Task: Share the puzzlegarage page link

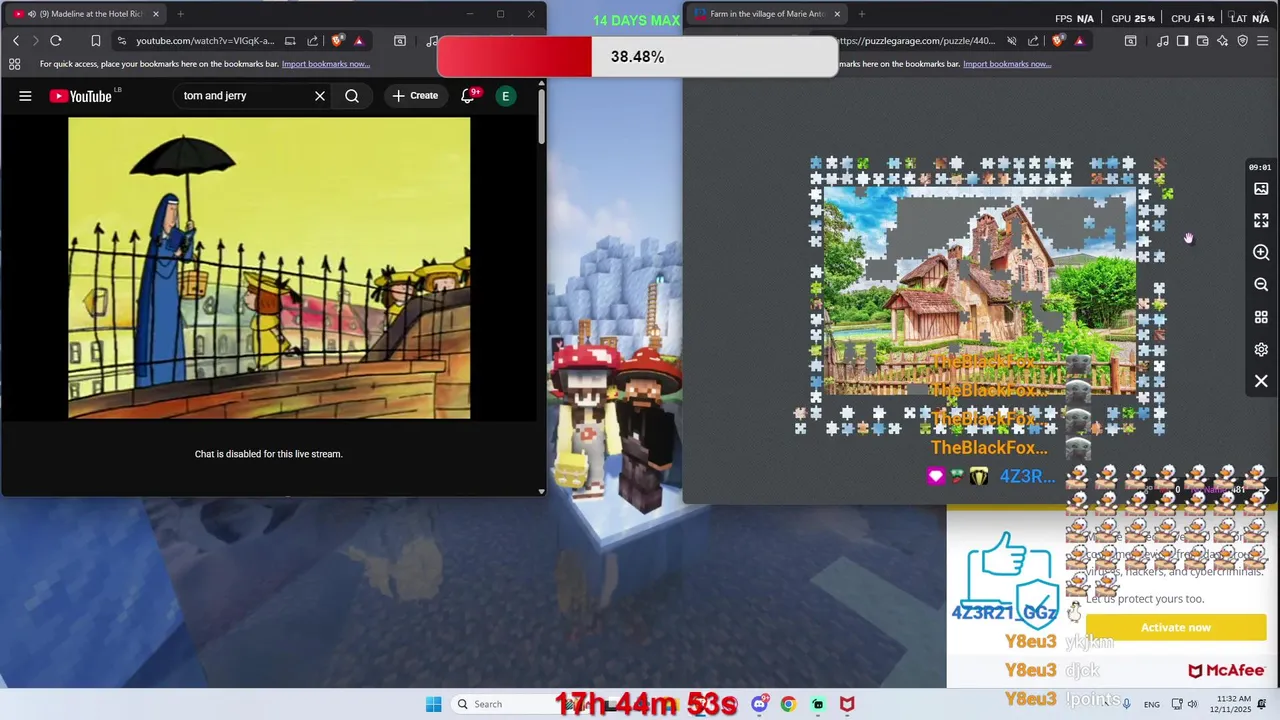Action: (1033, 41)
